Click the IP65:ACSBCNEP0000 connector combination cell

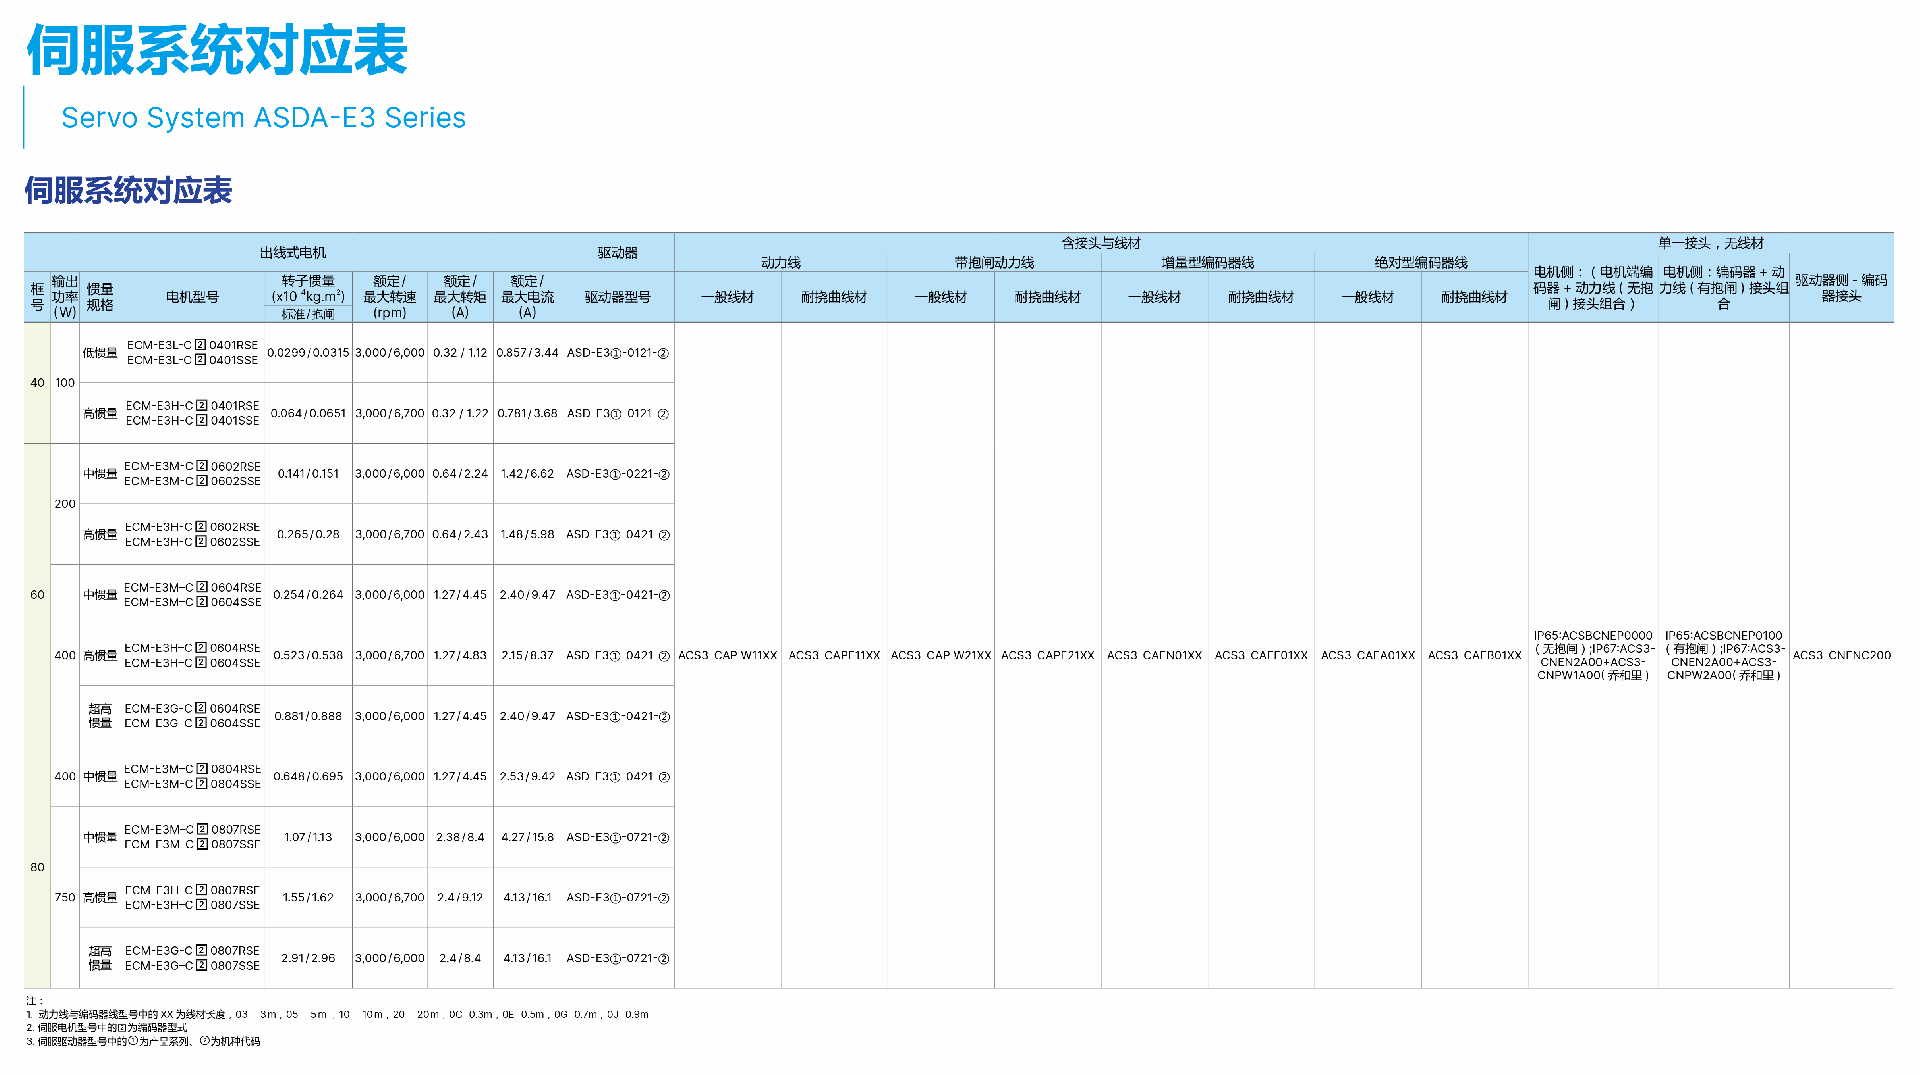[x=1593, y=656]
